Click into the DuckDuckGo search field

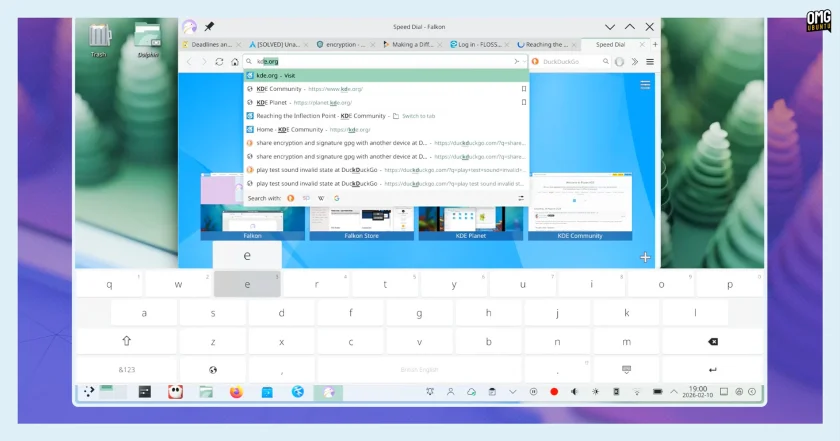tap(571, 62)
